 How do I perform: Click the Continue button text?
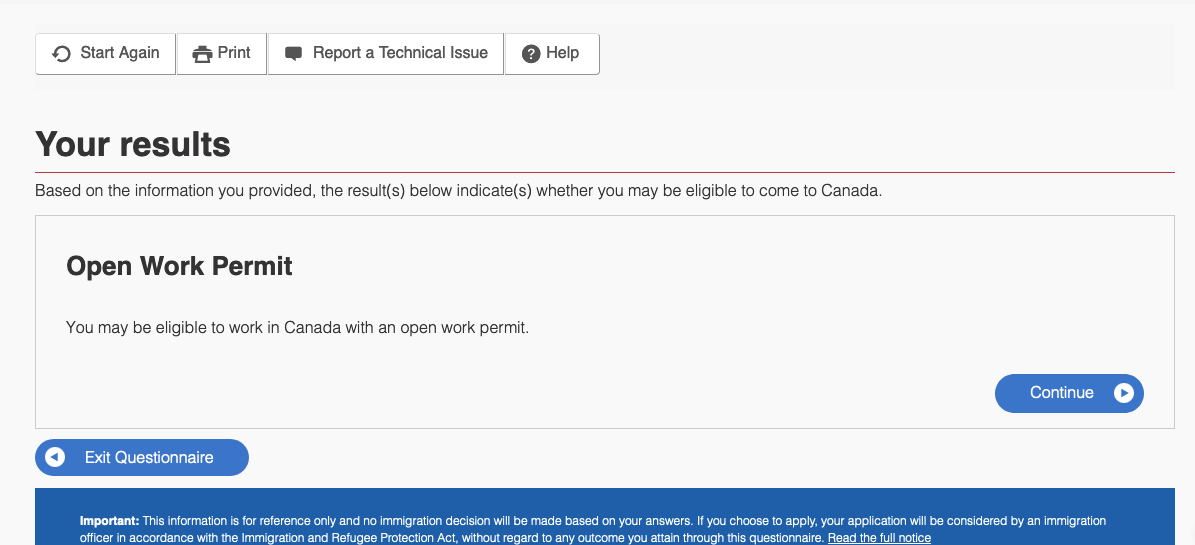coord(1062,393)
